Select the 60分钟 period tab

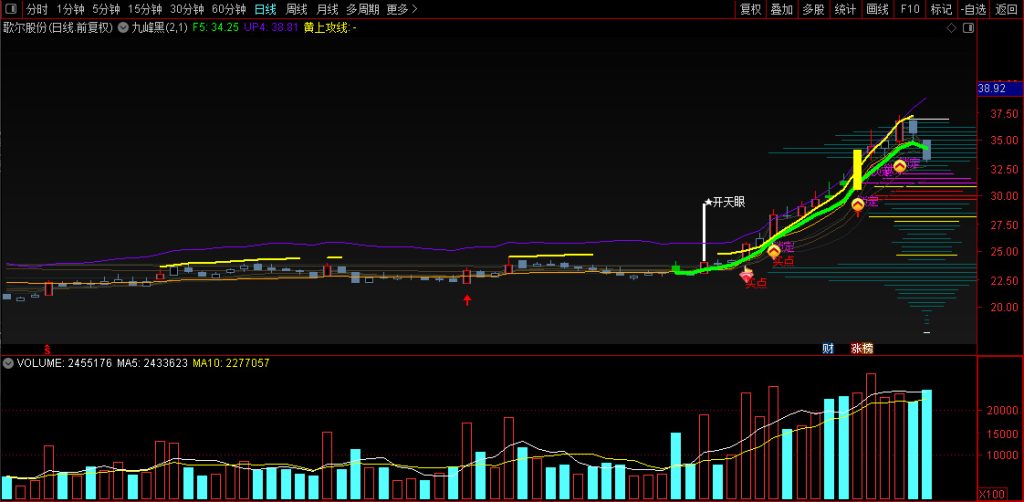pos(228,9)
